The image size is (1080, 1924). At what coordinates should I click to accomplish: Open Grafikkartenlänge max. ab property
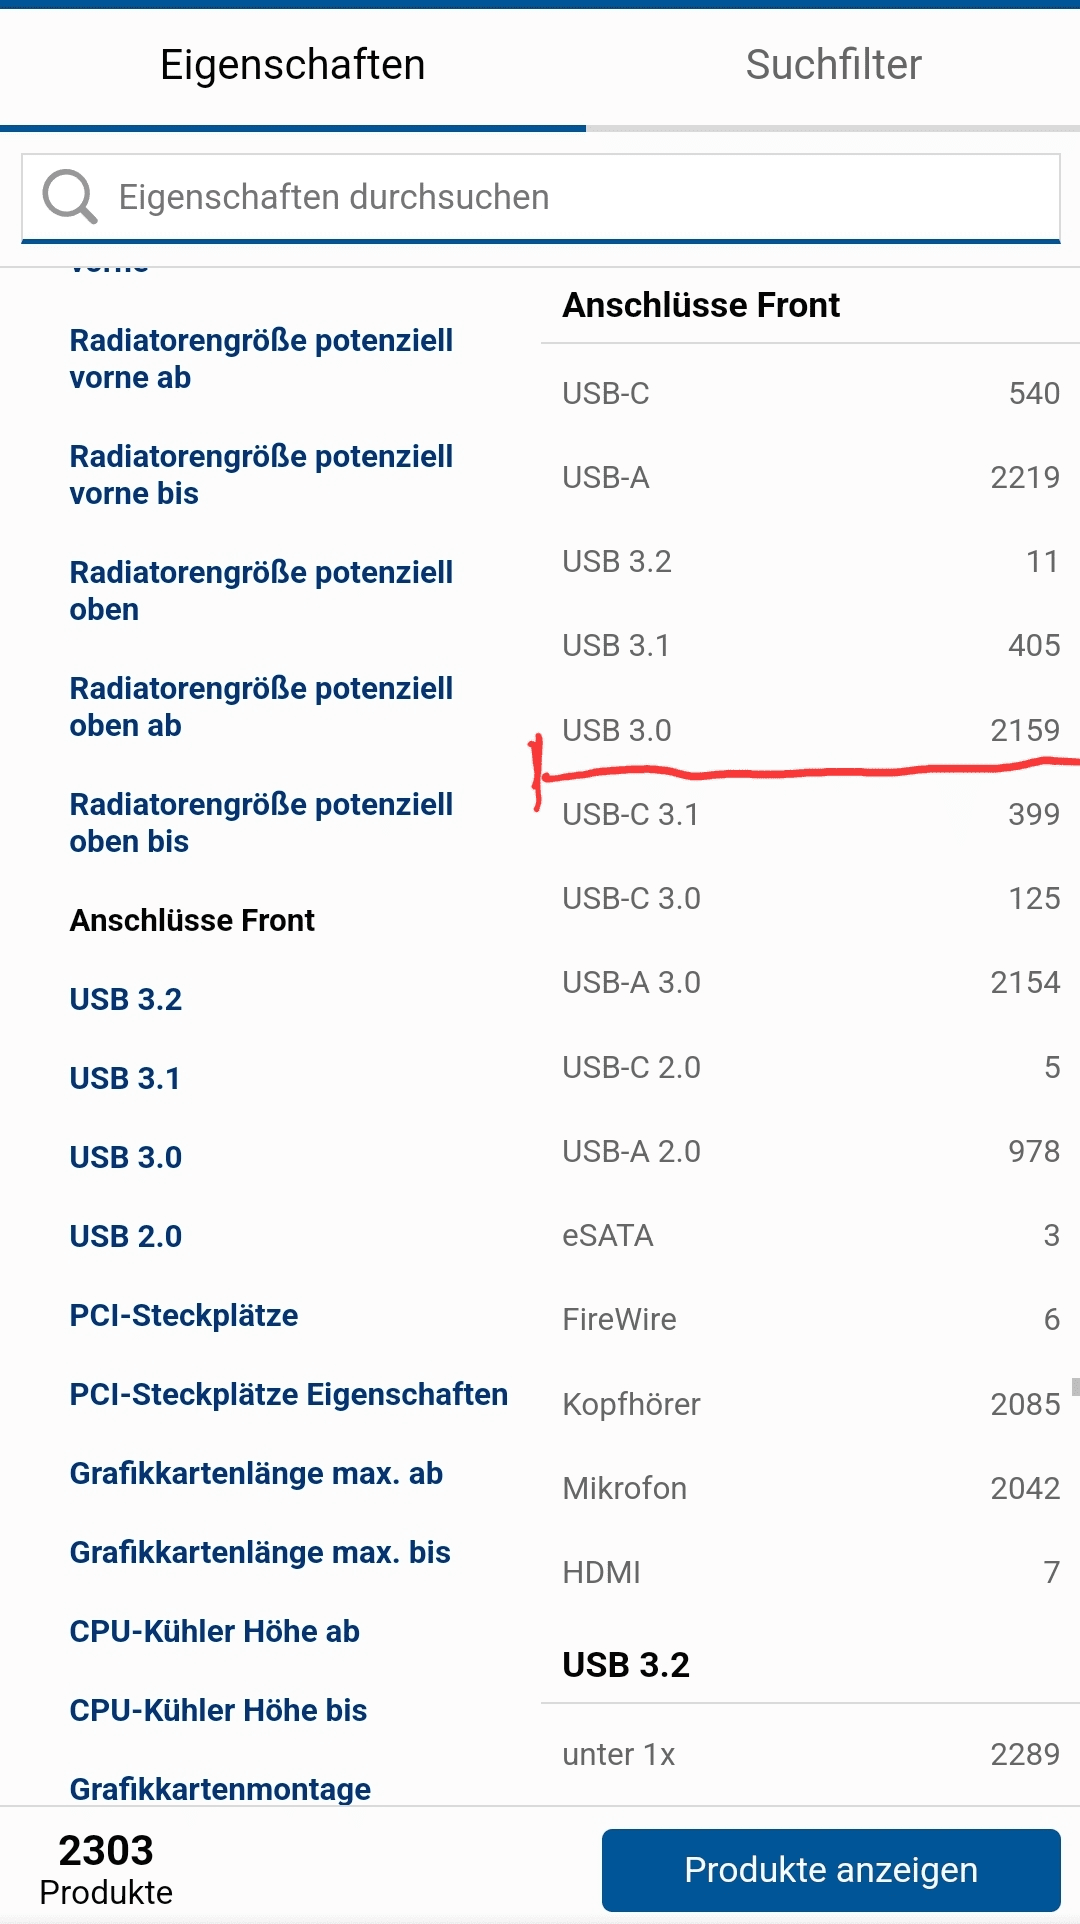256,1473
